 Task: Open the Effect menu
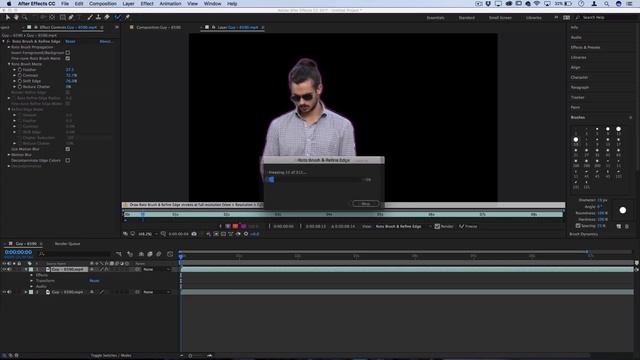coord(147,4)
